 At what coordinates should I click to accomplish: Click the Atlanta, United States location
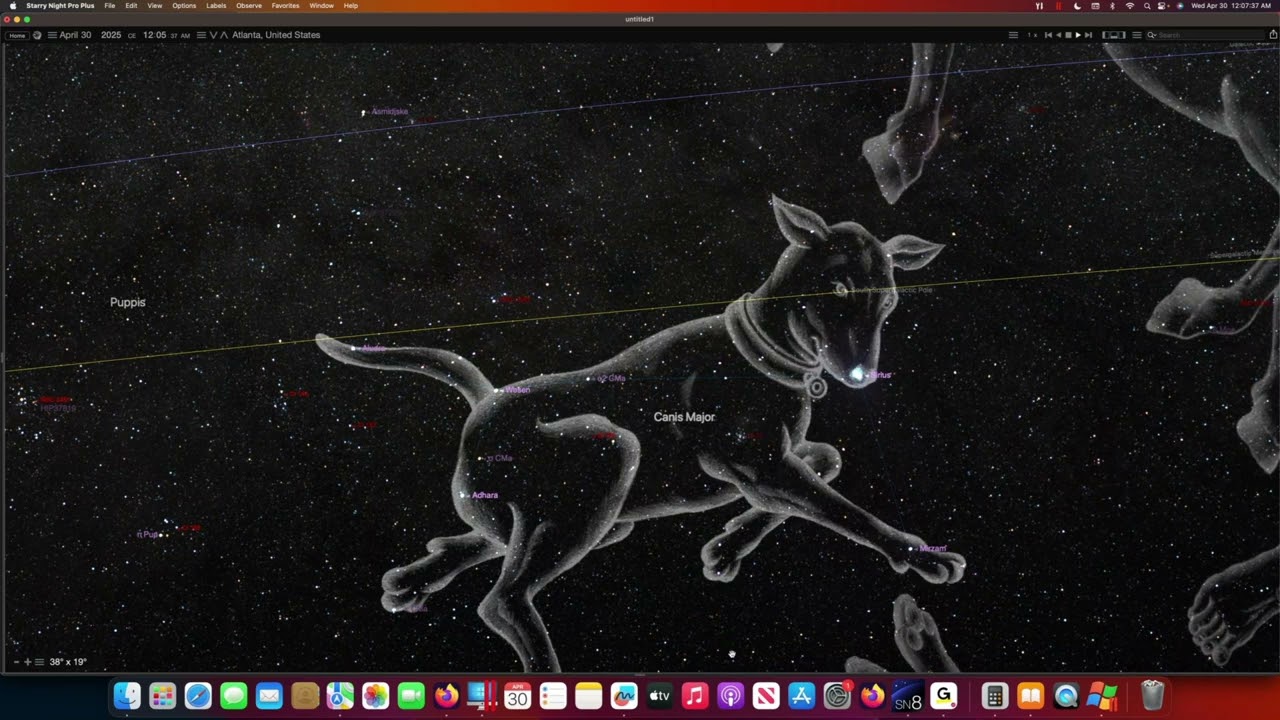coord(276,35)
